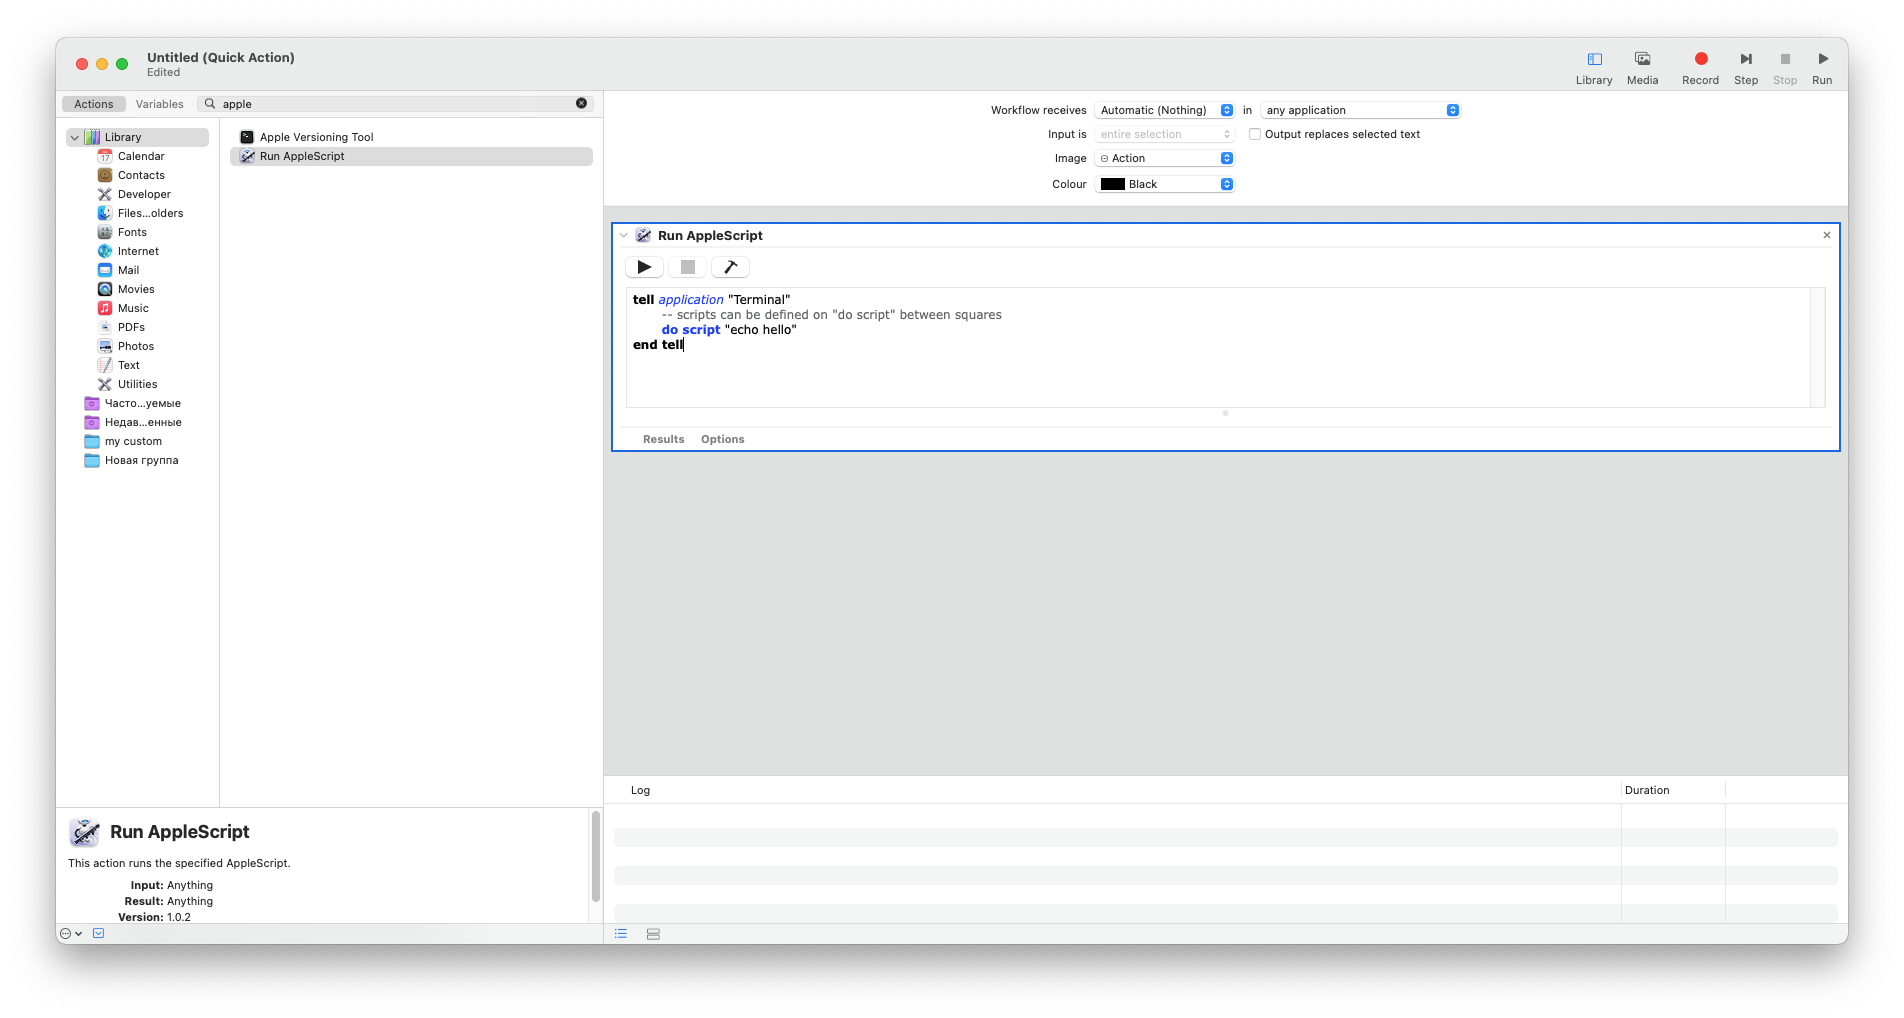This screenshot has width=1904, height=1018.
Task: Open the Colour Black dropdown
Action: pos(1165,184)
